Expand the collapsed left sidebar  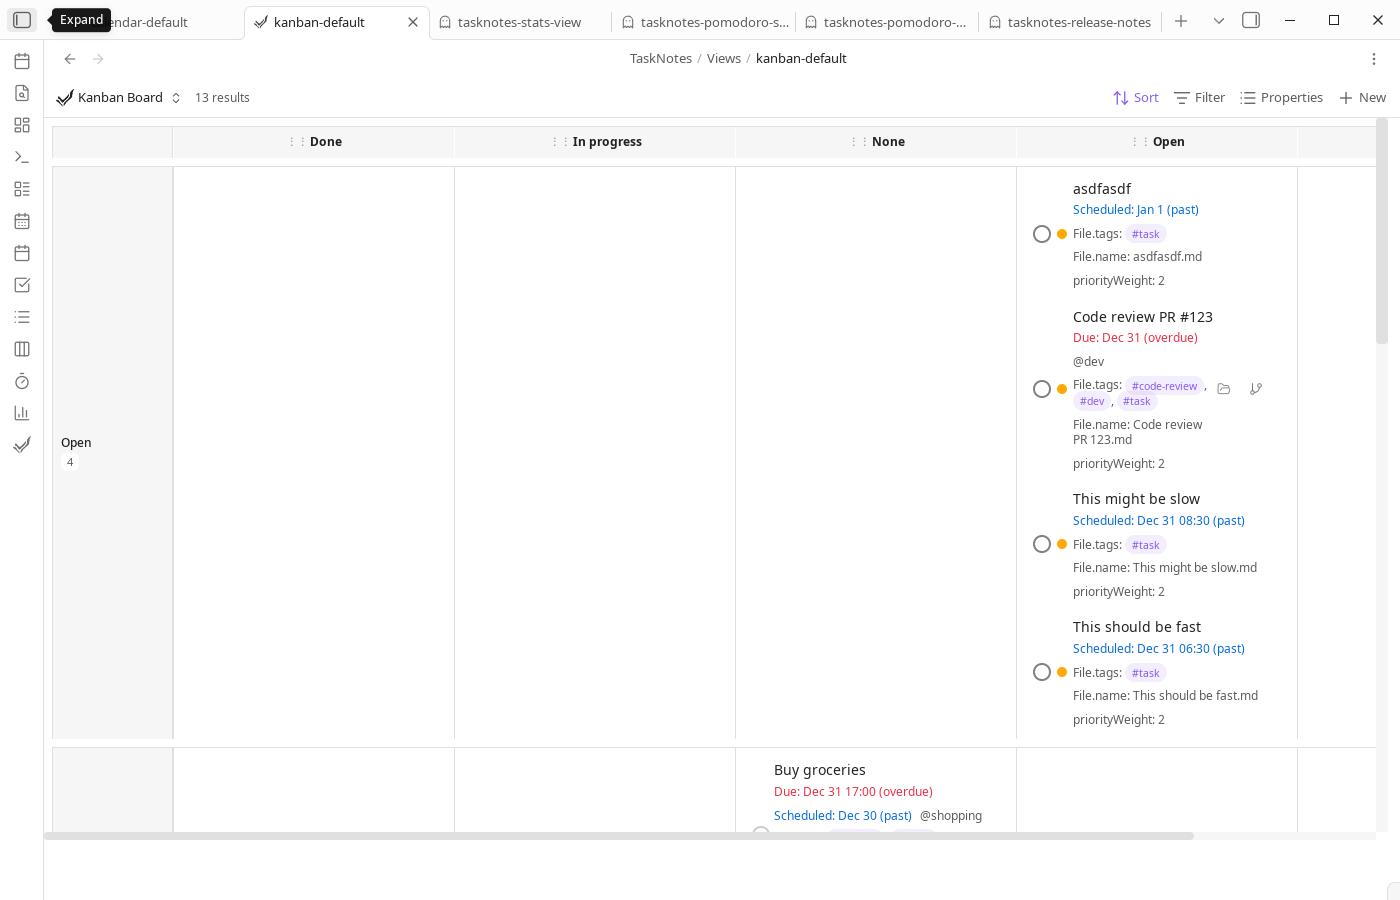pyautogui.click(x=22, y=19)
